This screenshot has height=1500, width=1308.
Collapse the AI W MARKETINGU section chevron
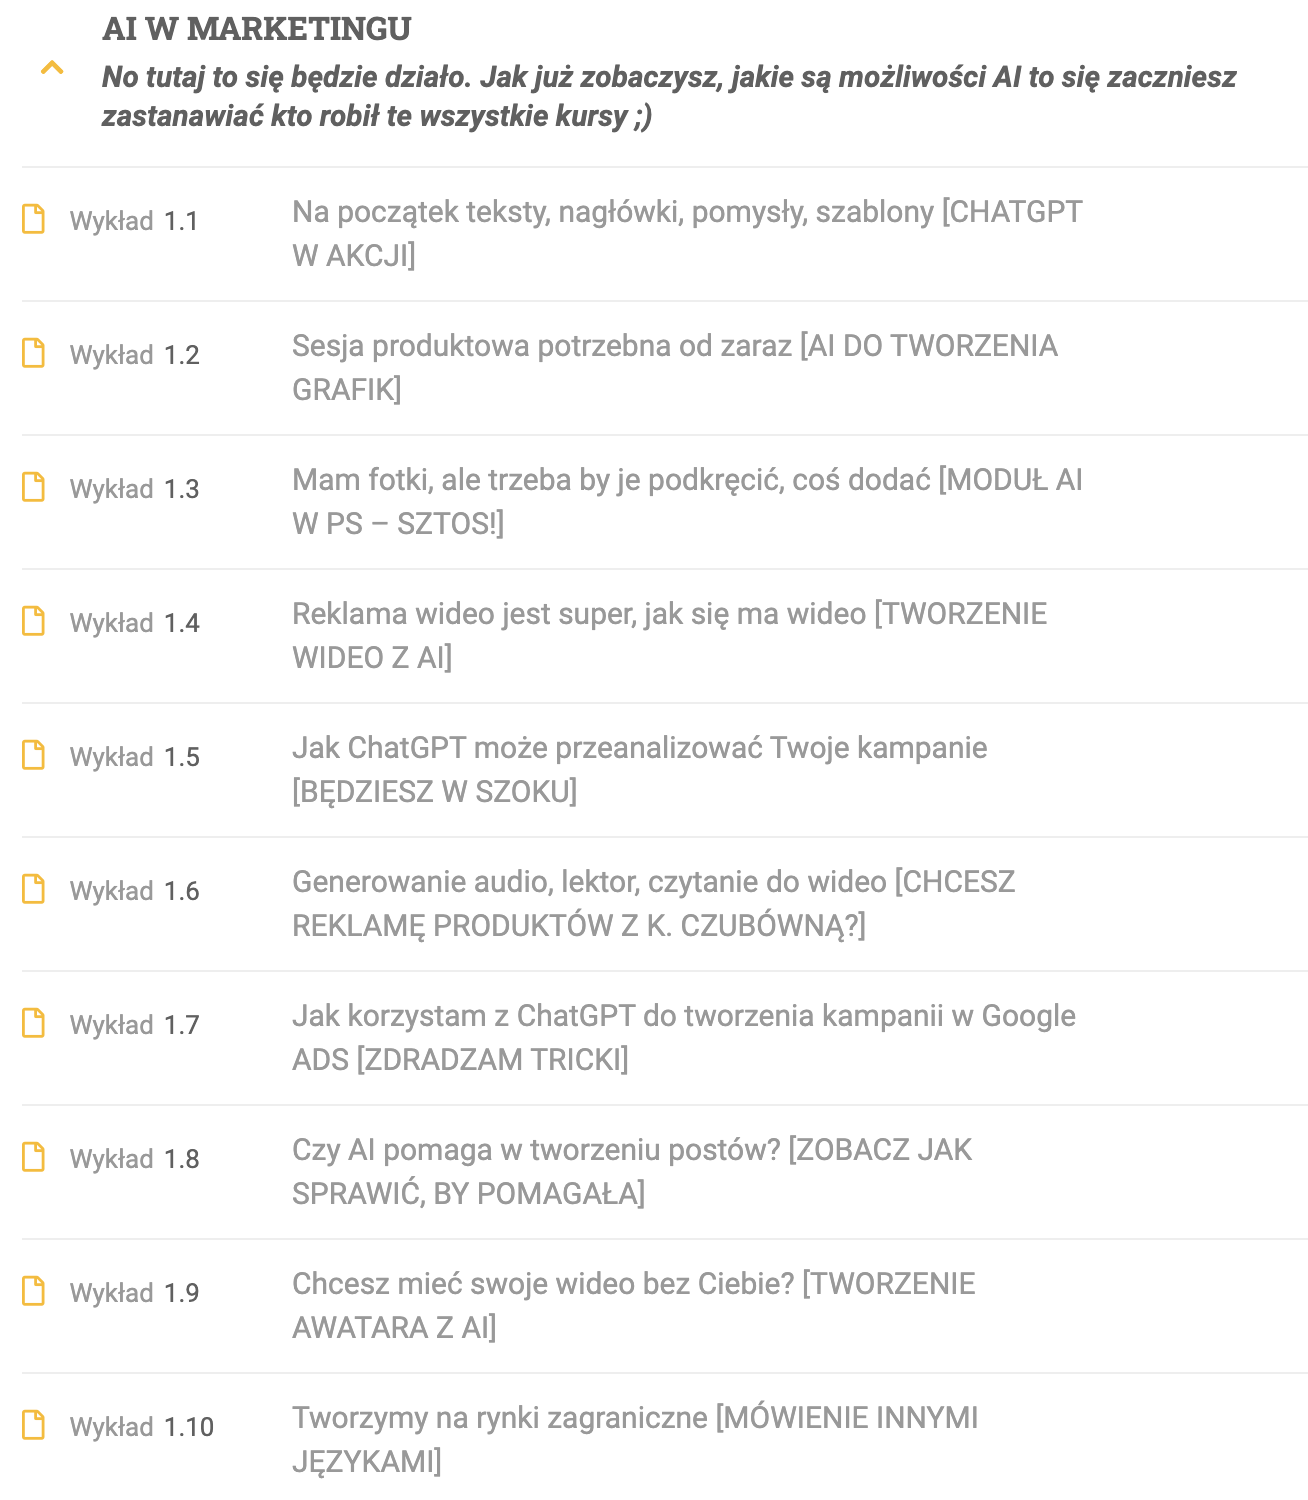[52, 69]
